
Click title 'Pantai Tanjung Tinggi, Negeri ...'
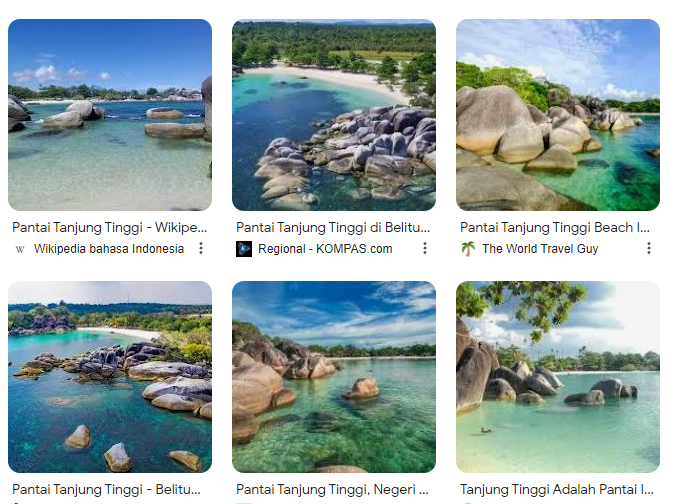332,489
